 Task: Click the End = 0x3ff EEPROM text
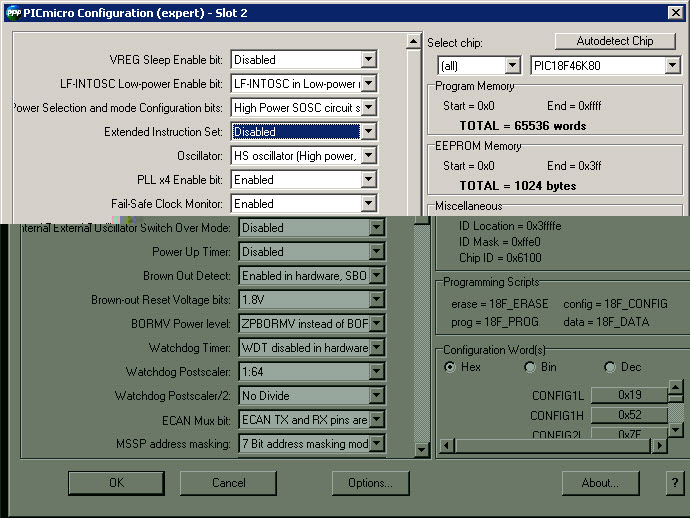(574, 165)
